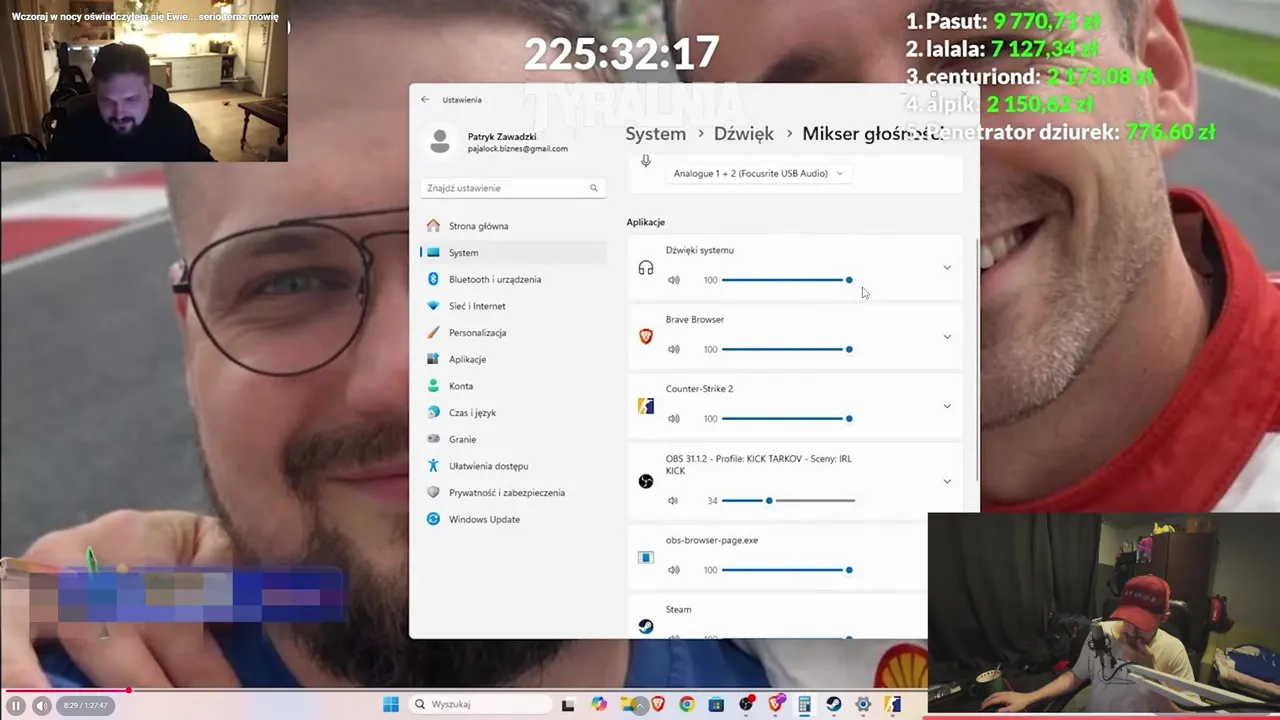
Task: Click the headphones icon for Dźwięki systemu
Action: click(x=646, y=268)
